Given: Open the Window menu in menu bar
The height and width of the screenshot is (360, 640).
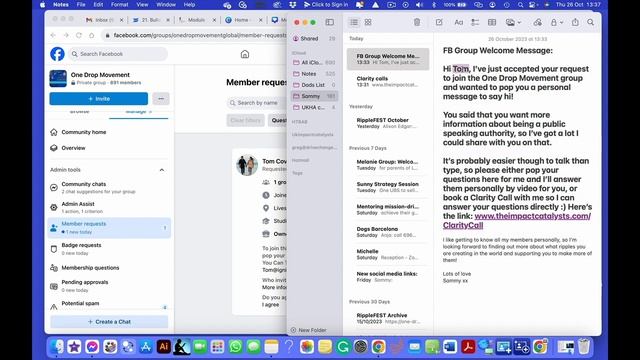Looking at the screenshot, I should coord(166,5).
